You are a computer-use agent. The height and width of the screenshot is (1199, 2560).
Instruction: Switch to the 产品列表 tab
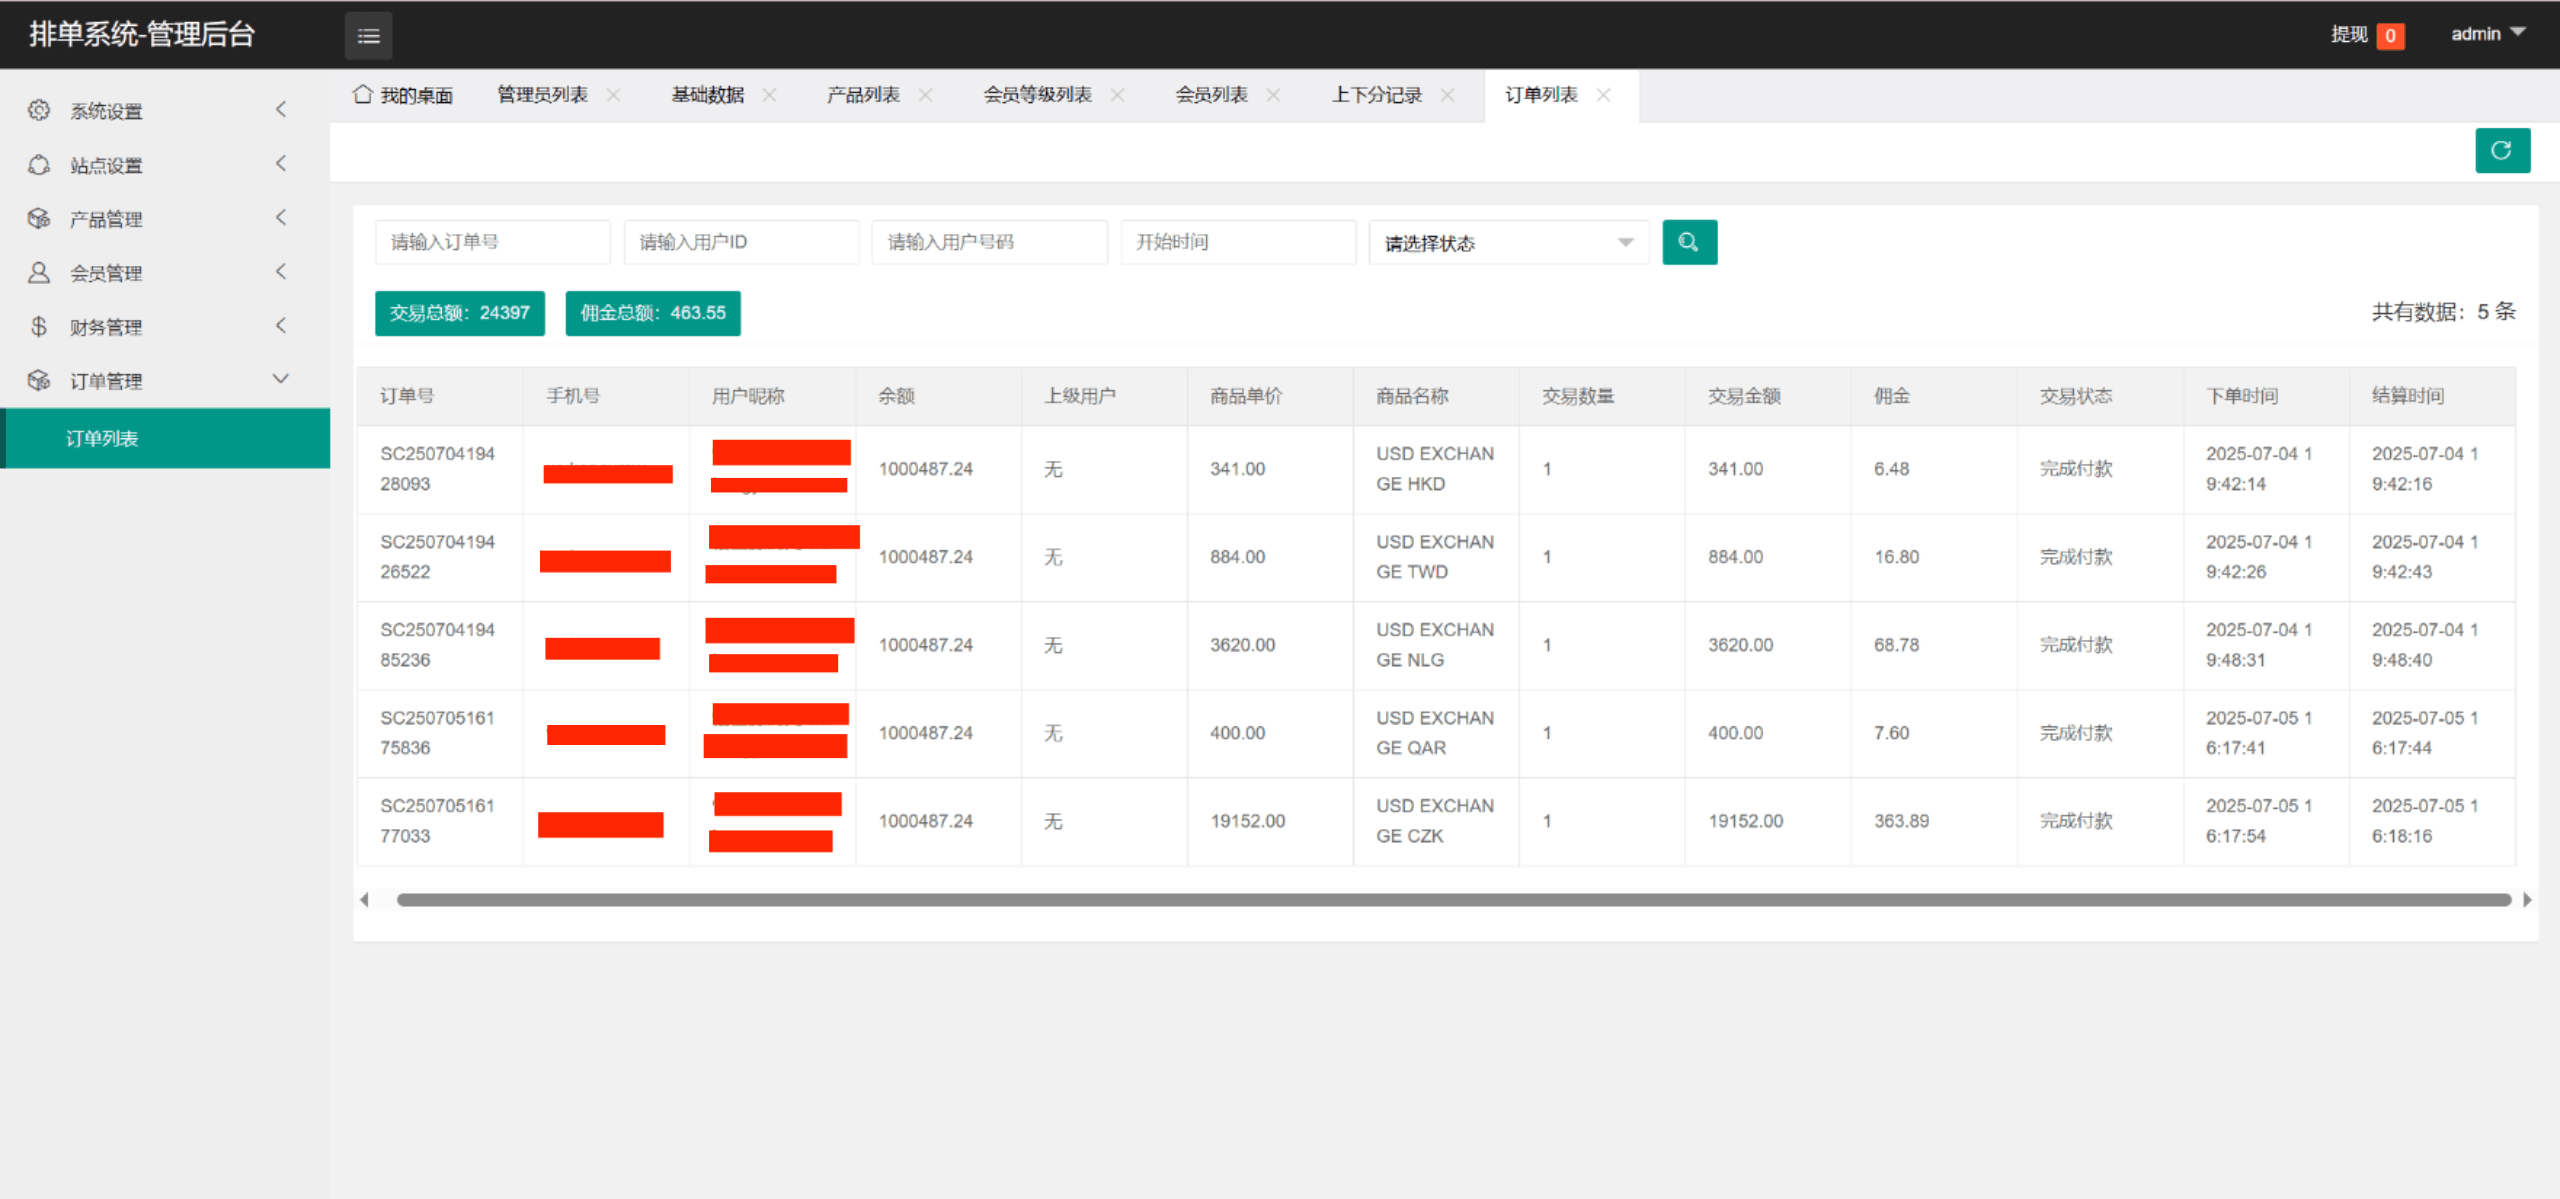coord(862,95)
